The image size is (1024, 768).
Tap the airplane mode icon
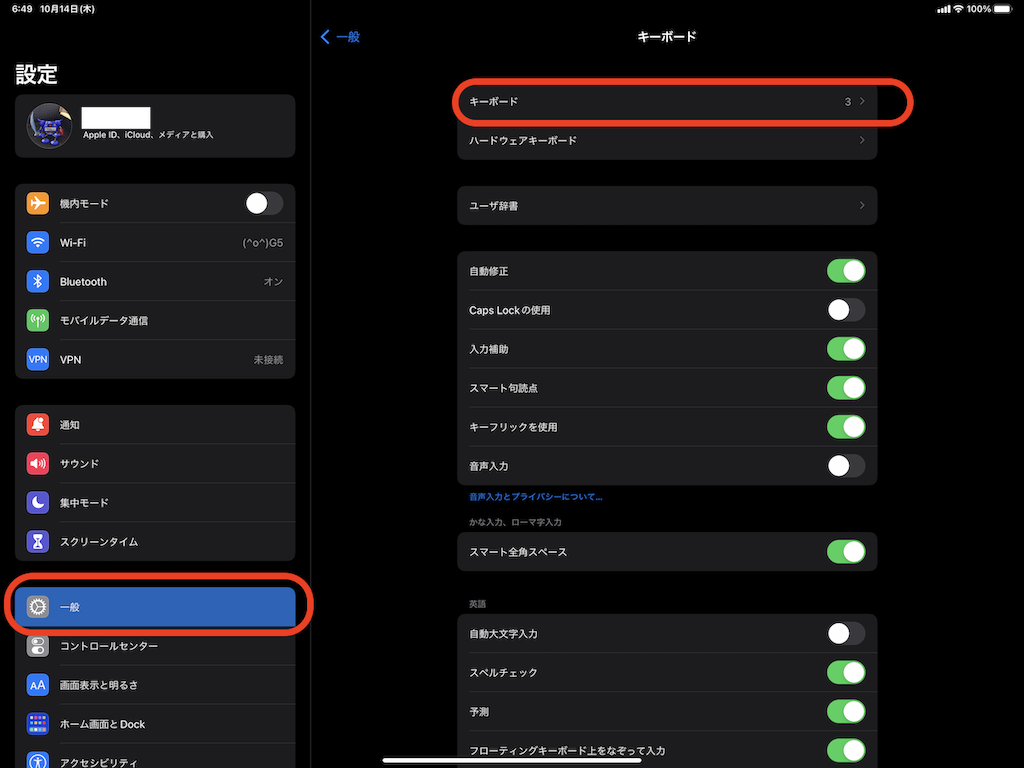click(x=38, y=203)
